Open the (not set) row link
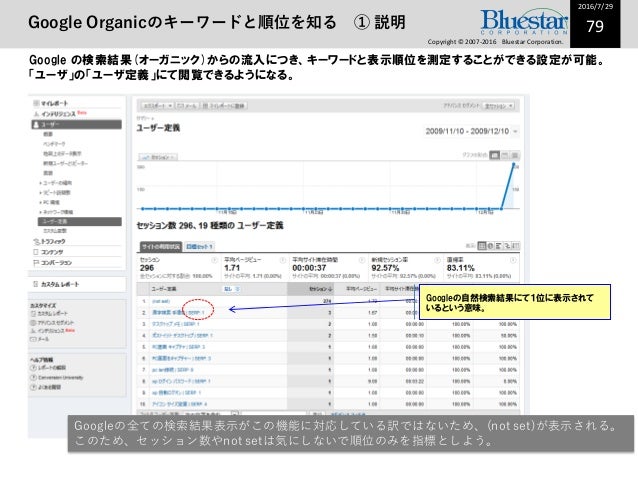The image size is (638, 479). click(161, 301)
